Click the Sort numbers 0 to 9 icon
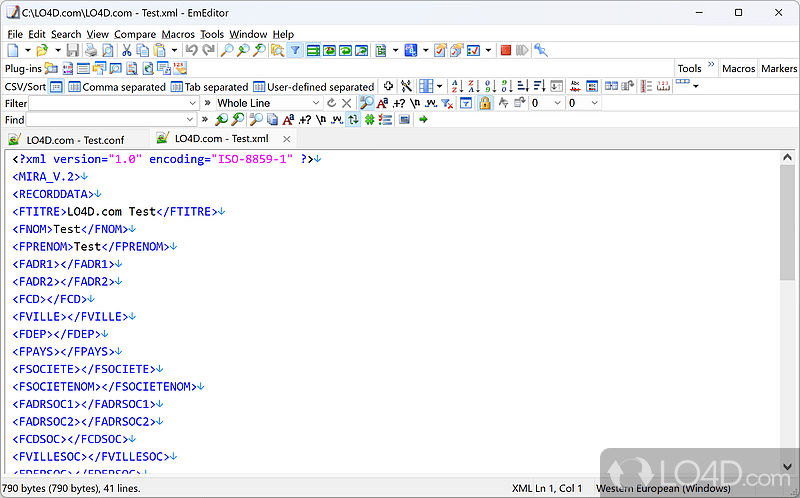Viewport: 800px width, 498px height. [490, 86]
